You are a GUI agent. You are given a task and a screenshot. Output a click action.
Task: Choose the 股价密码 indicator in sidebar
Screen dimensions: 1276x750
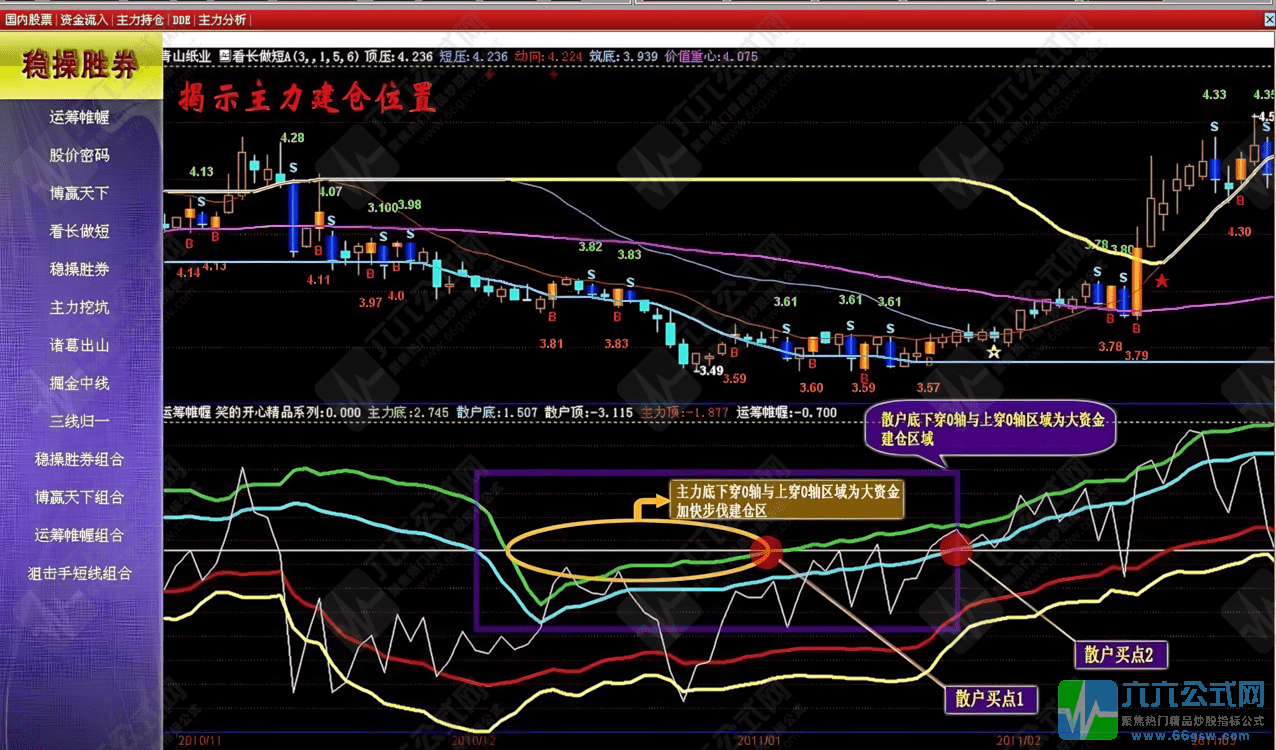80,155
